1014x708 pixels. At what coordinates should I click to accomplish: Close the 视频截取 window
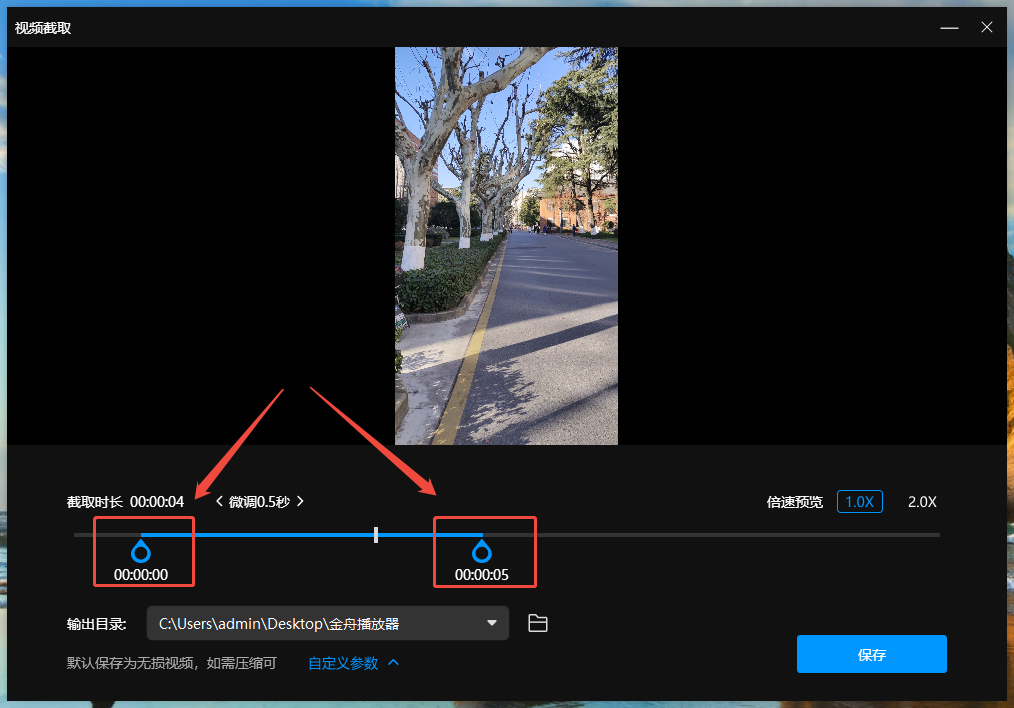(x=987, y=27)
